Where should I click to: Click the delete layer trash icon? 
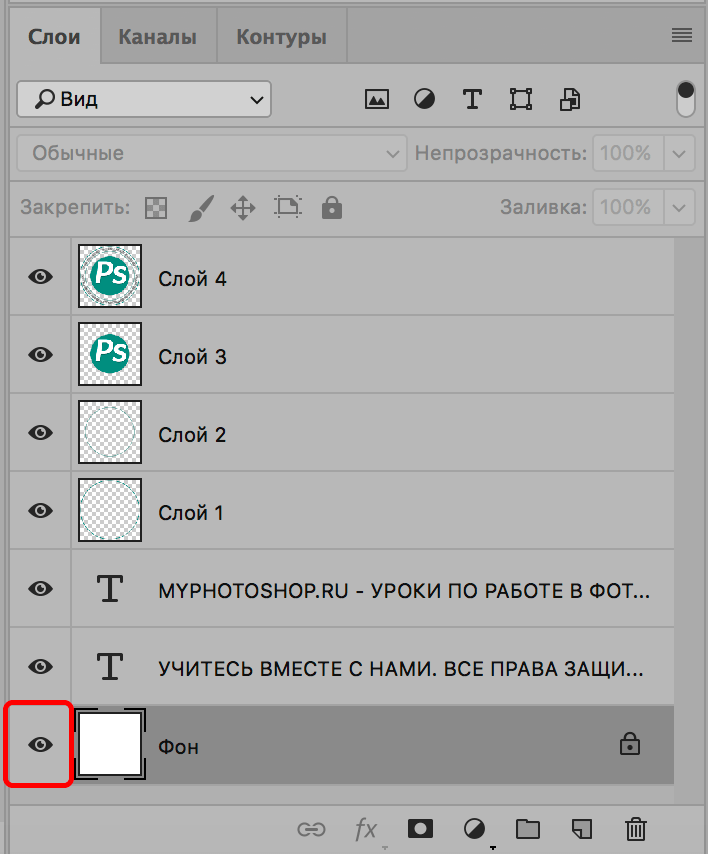coord(635,829)
